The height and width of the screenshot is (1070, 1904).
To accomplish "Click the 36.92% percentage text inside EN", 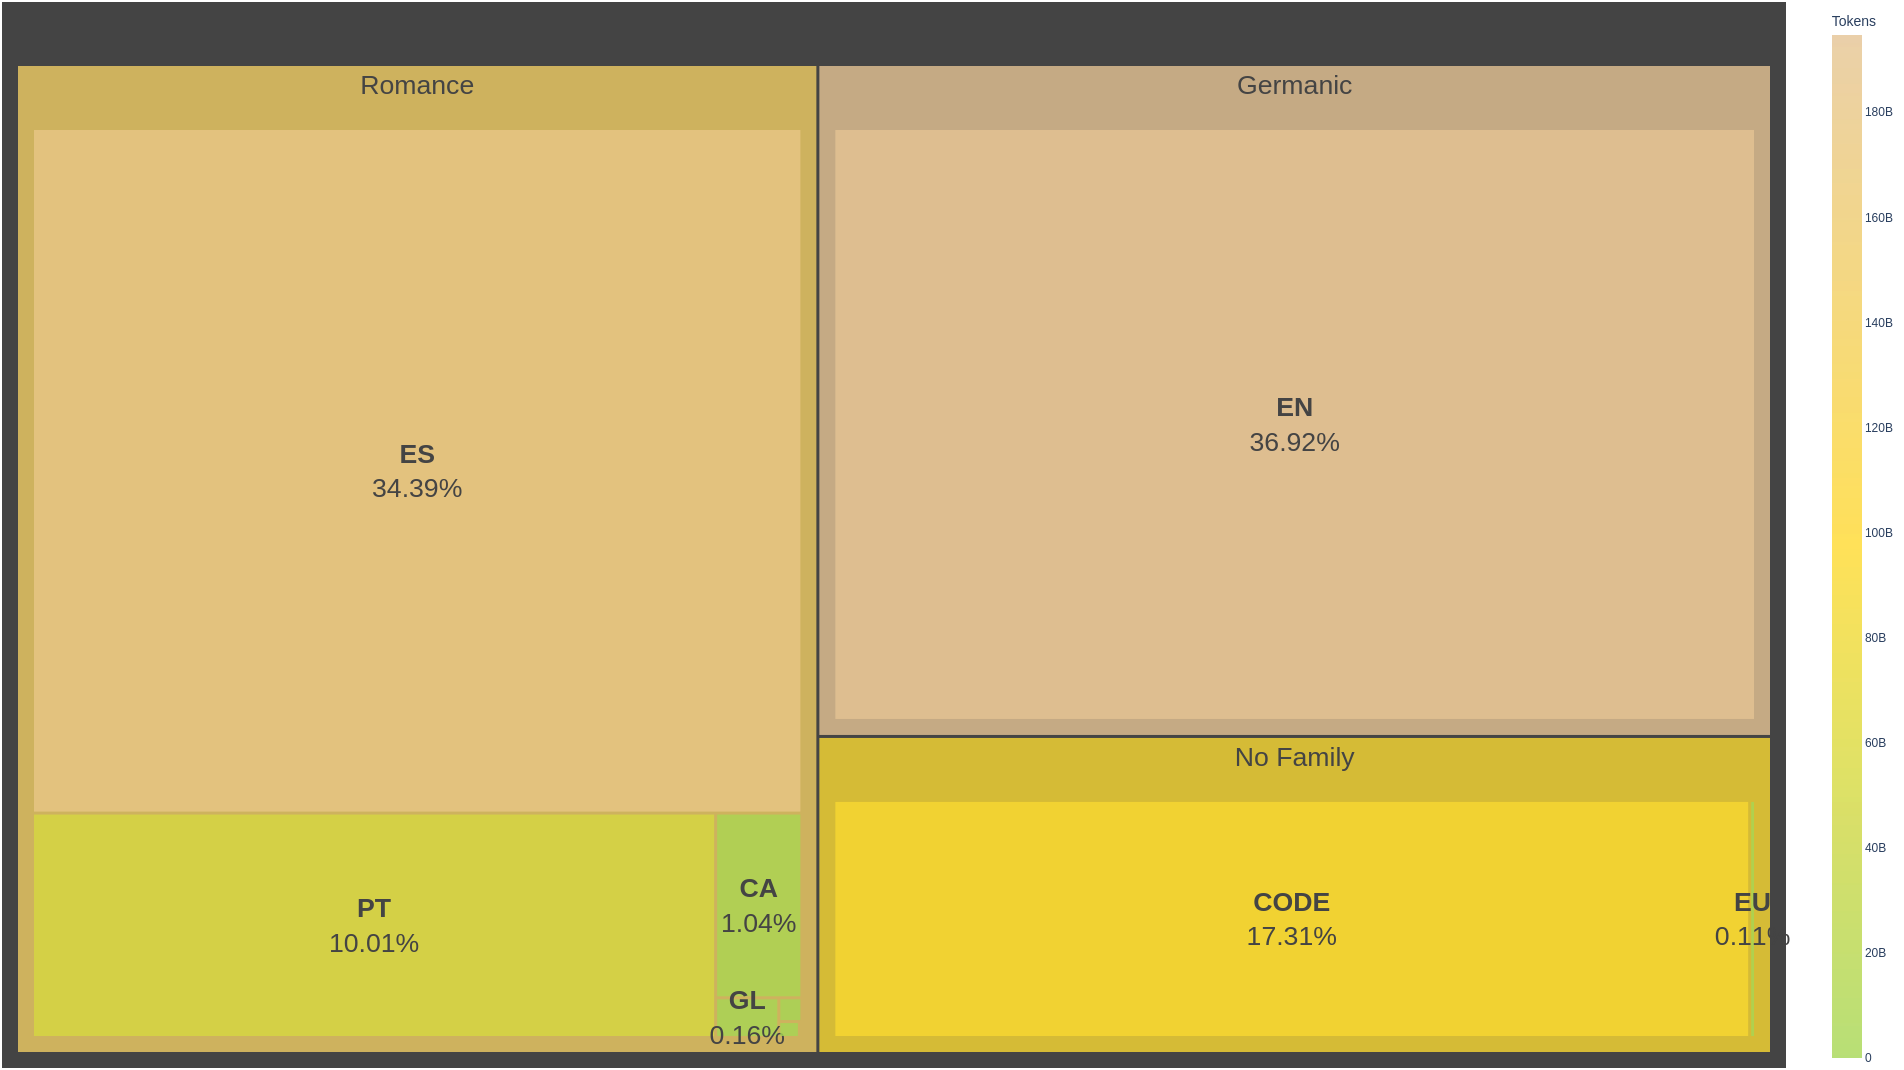I will point(1293,441).
